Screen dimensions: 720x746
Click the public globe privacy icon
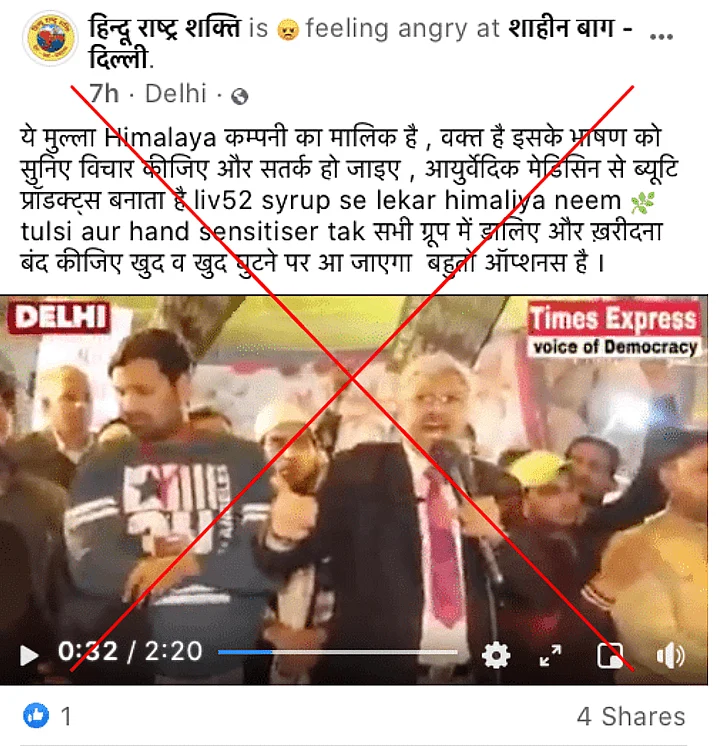(x=239, y=97)
